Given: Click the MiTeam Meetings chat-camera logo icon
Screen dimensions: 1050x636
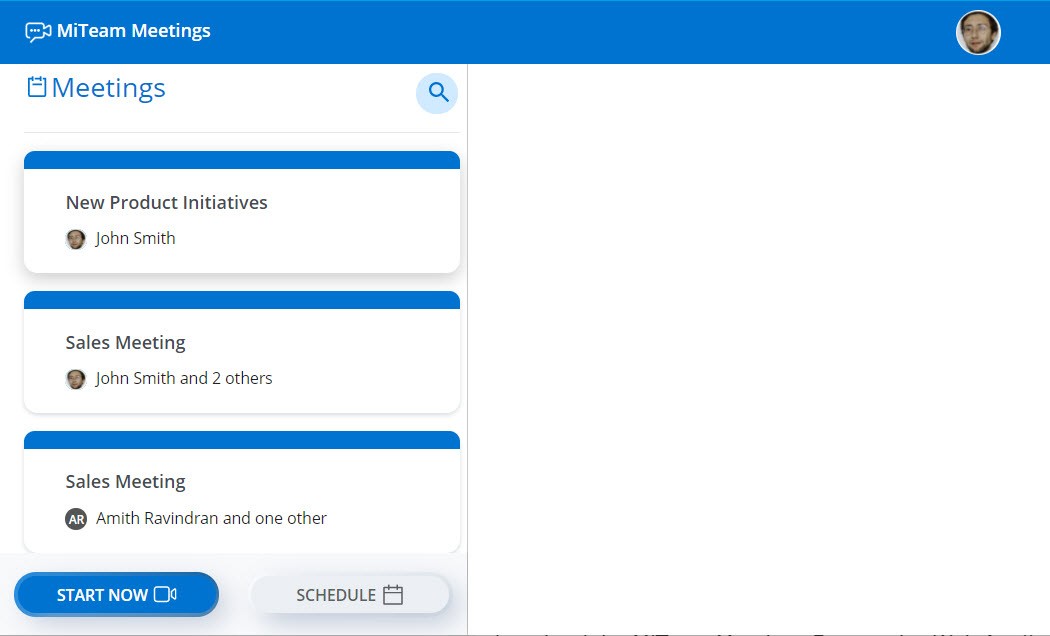Looking at the screenshot, I should point(38,32).
